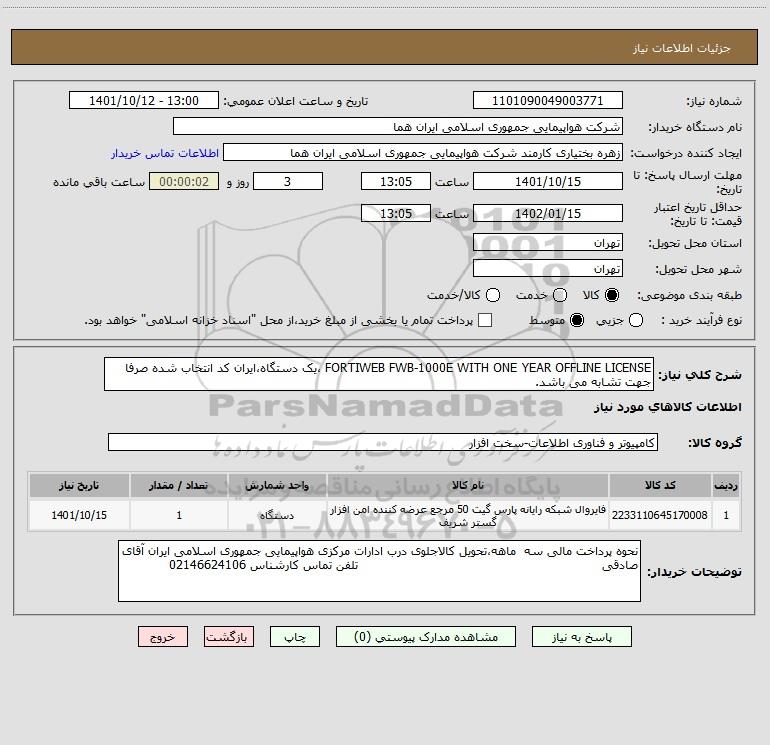Click the خروج exit button
The image size is (770, 745).
point(163,637)
